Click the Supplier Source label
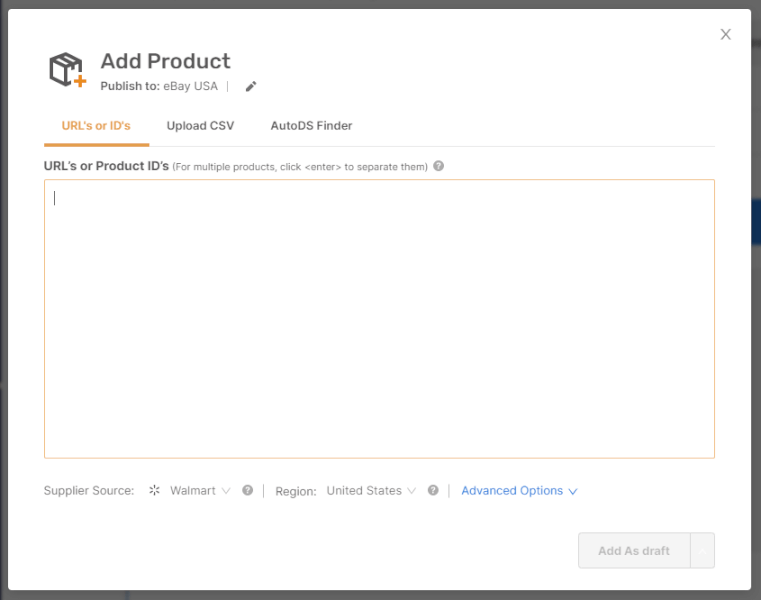Viewport: 761px width, 600px height. (x=89, y=491)
